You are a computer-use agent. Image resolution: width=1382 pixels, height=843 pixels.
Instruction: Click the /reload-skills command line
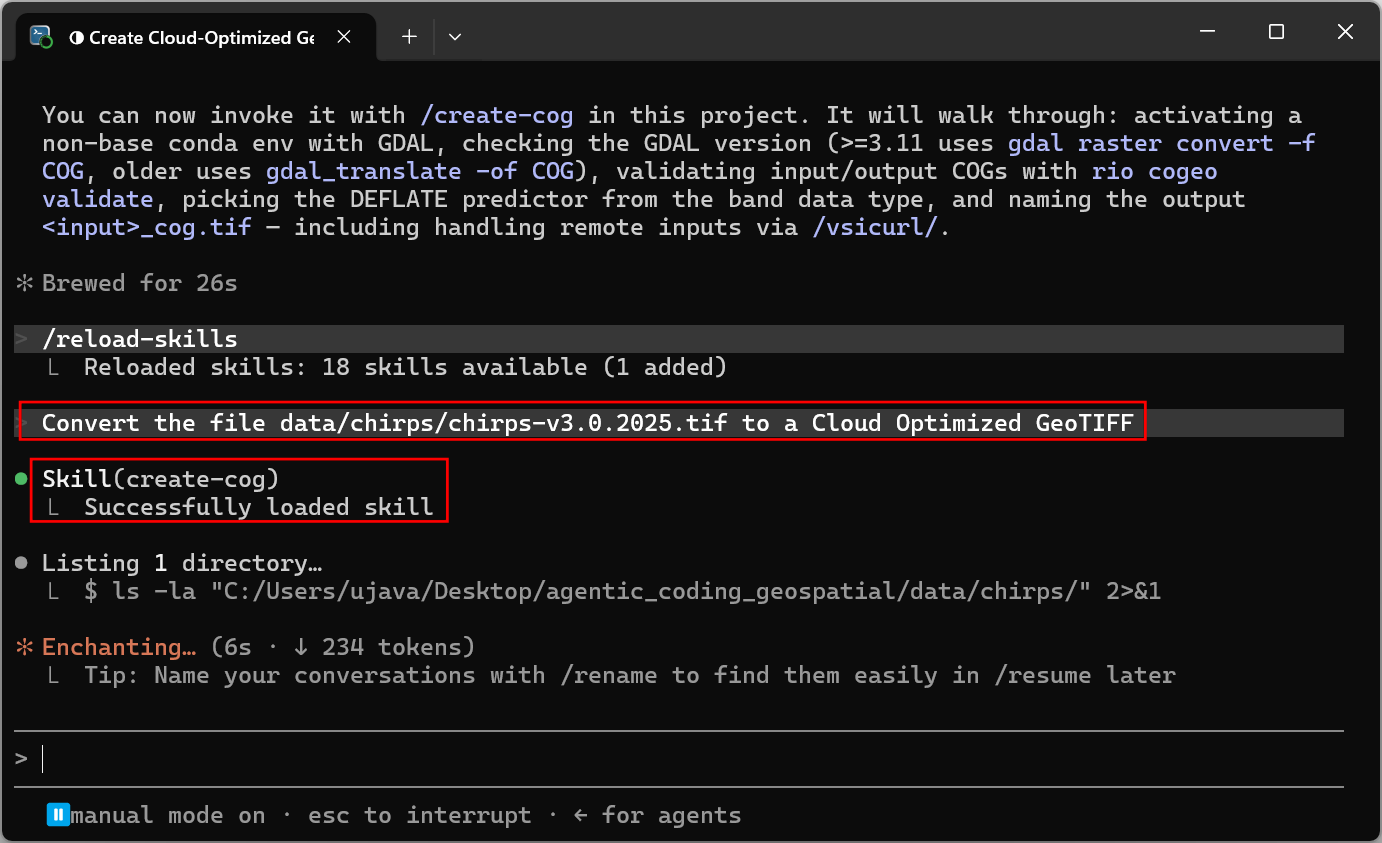140,339
